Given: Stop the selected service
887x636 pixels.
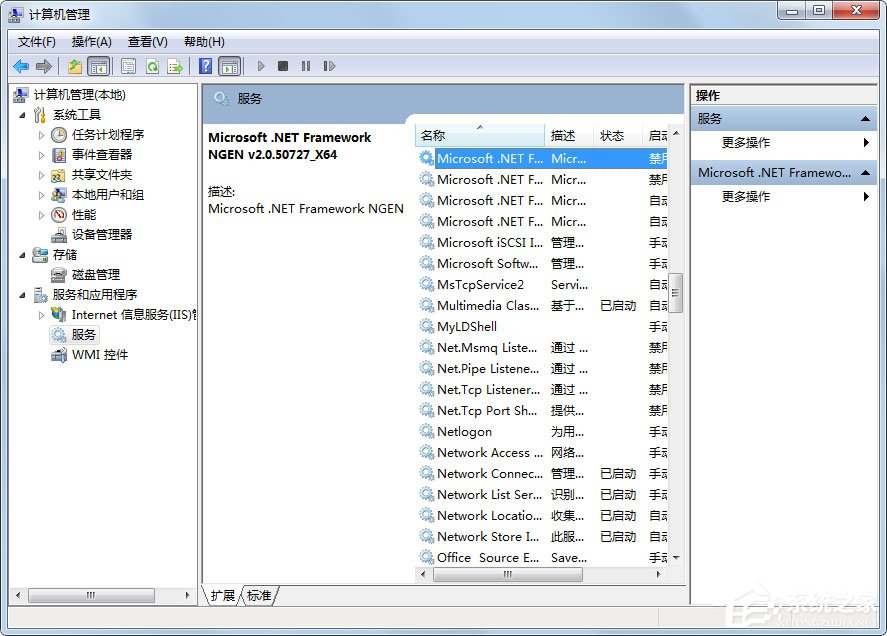Looking at the screenshot, I should click(283, 66).
